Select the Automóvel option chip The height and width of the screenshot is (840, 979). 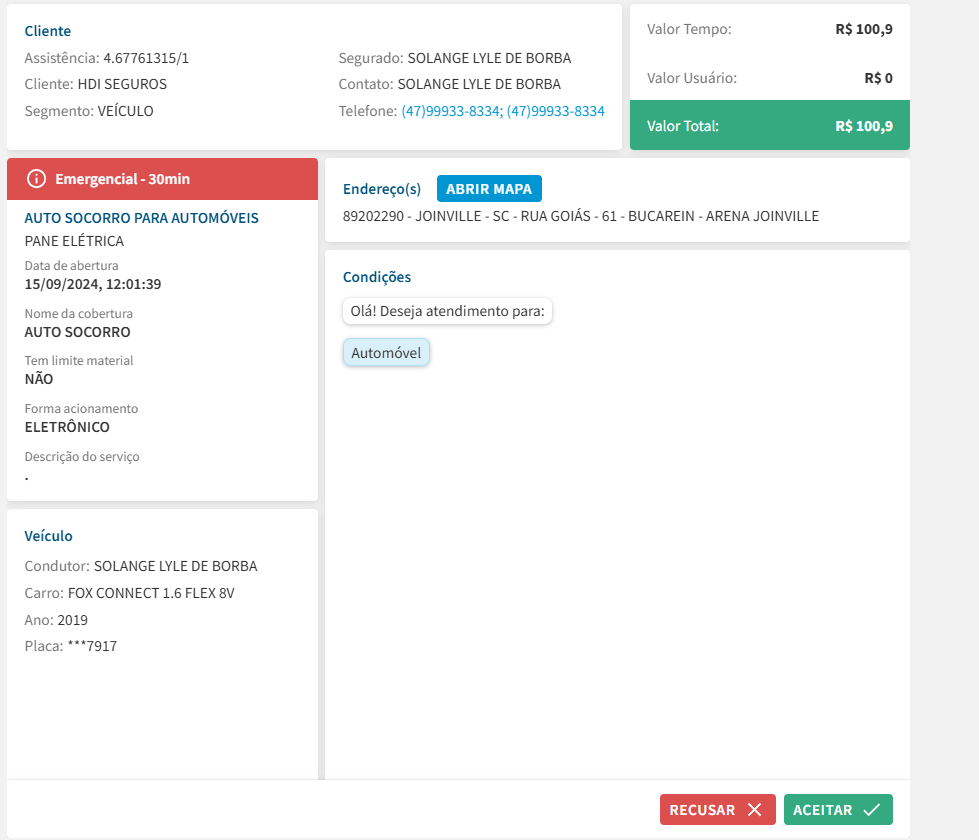click(x=386, y=353)
